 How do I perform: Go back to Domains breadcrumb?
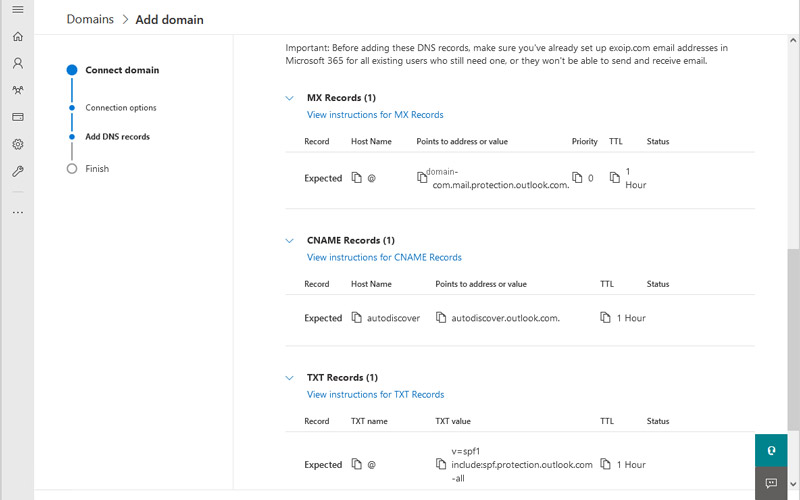pos(90,19)
